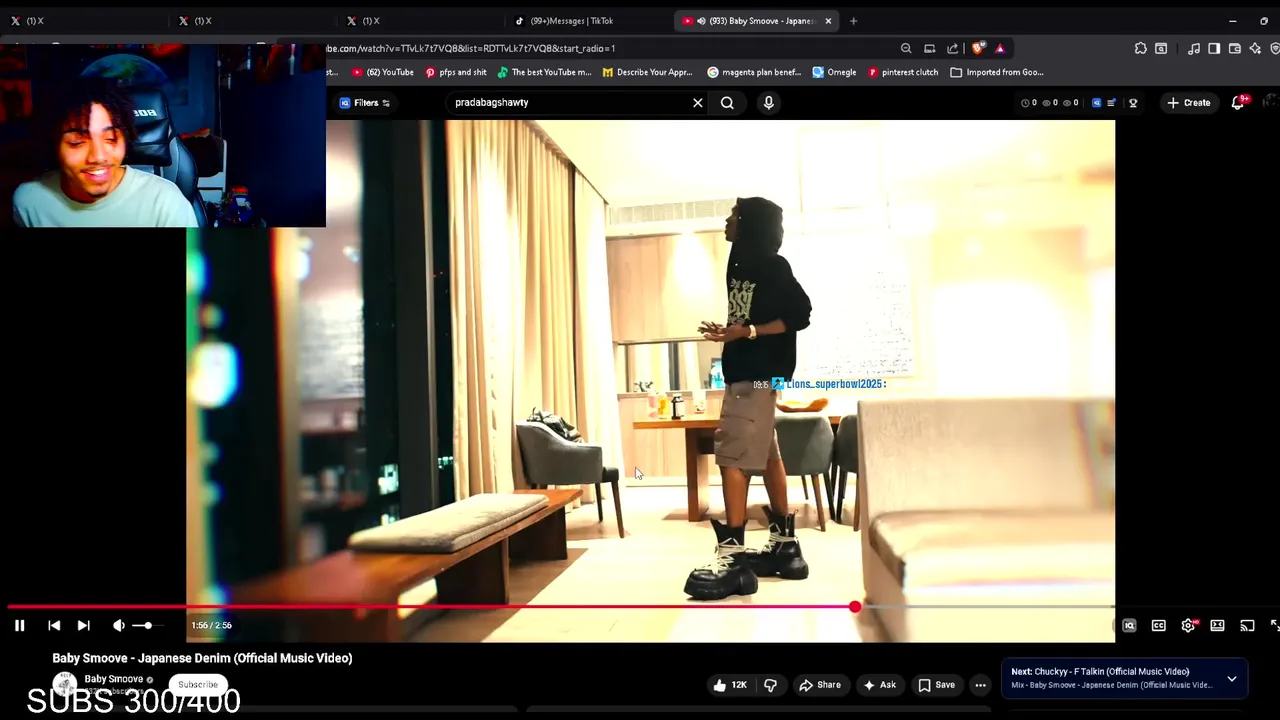1280x720 pixels.
Task: Open YouTube notifications bell
Action: coord(1238,102)
